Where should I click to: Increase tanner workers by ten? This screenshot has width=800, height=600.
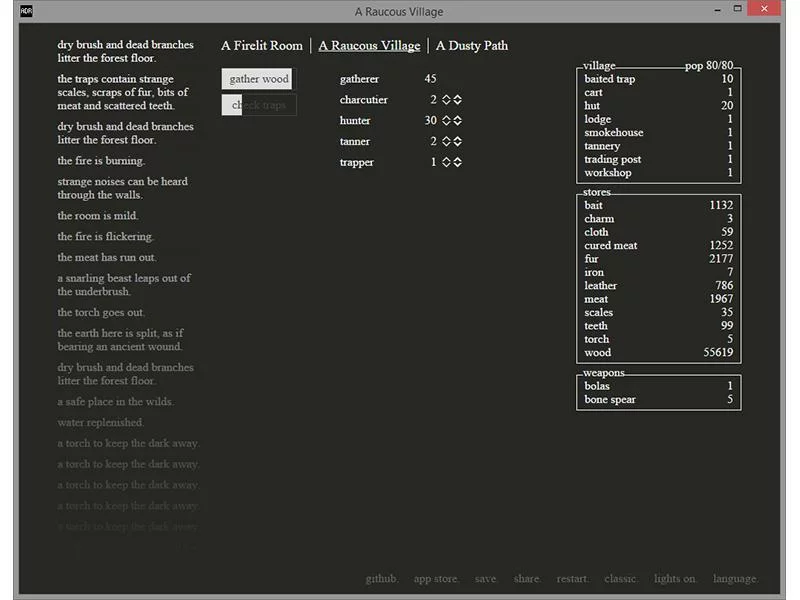[458, 138]
